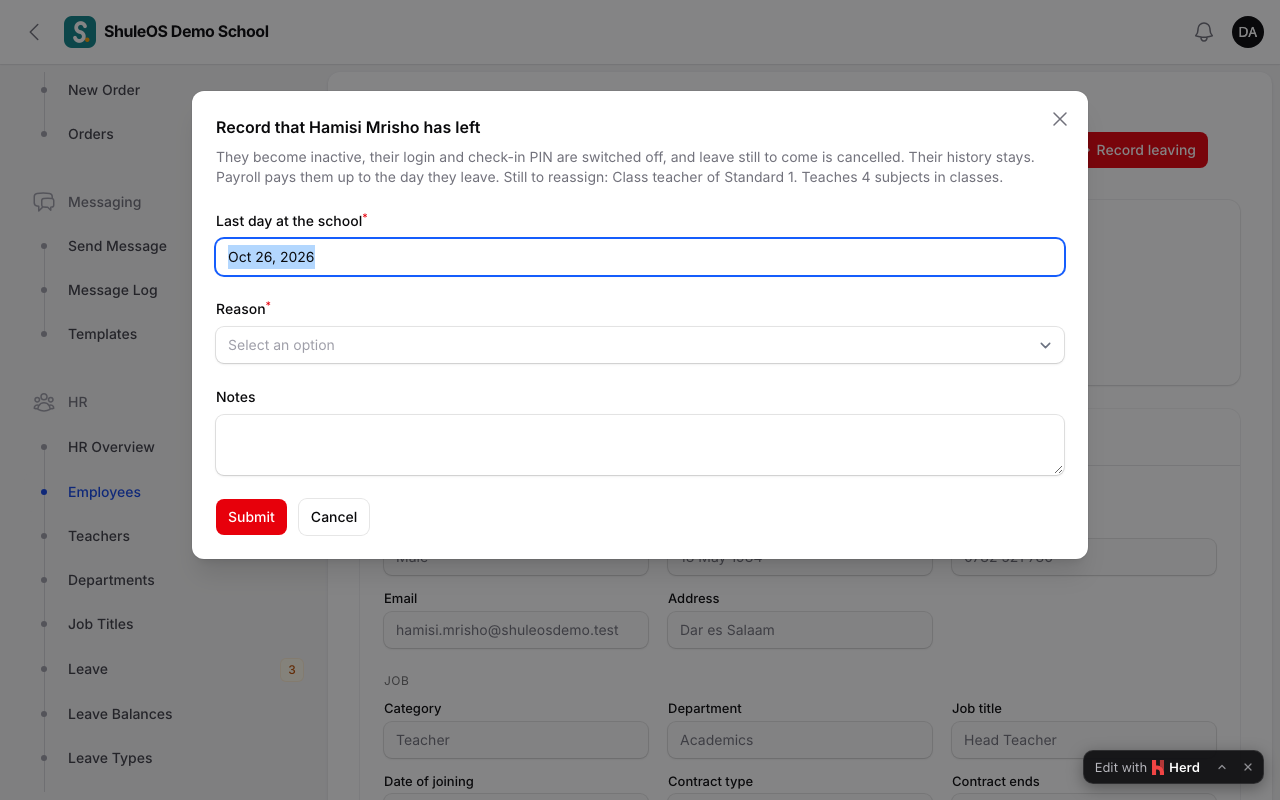1280x800 pixels.
Task: Submit the leaving record
Action: (251, 517)
